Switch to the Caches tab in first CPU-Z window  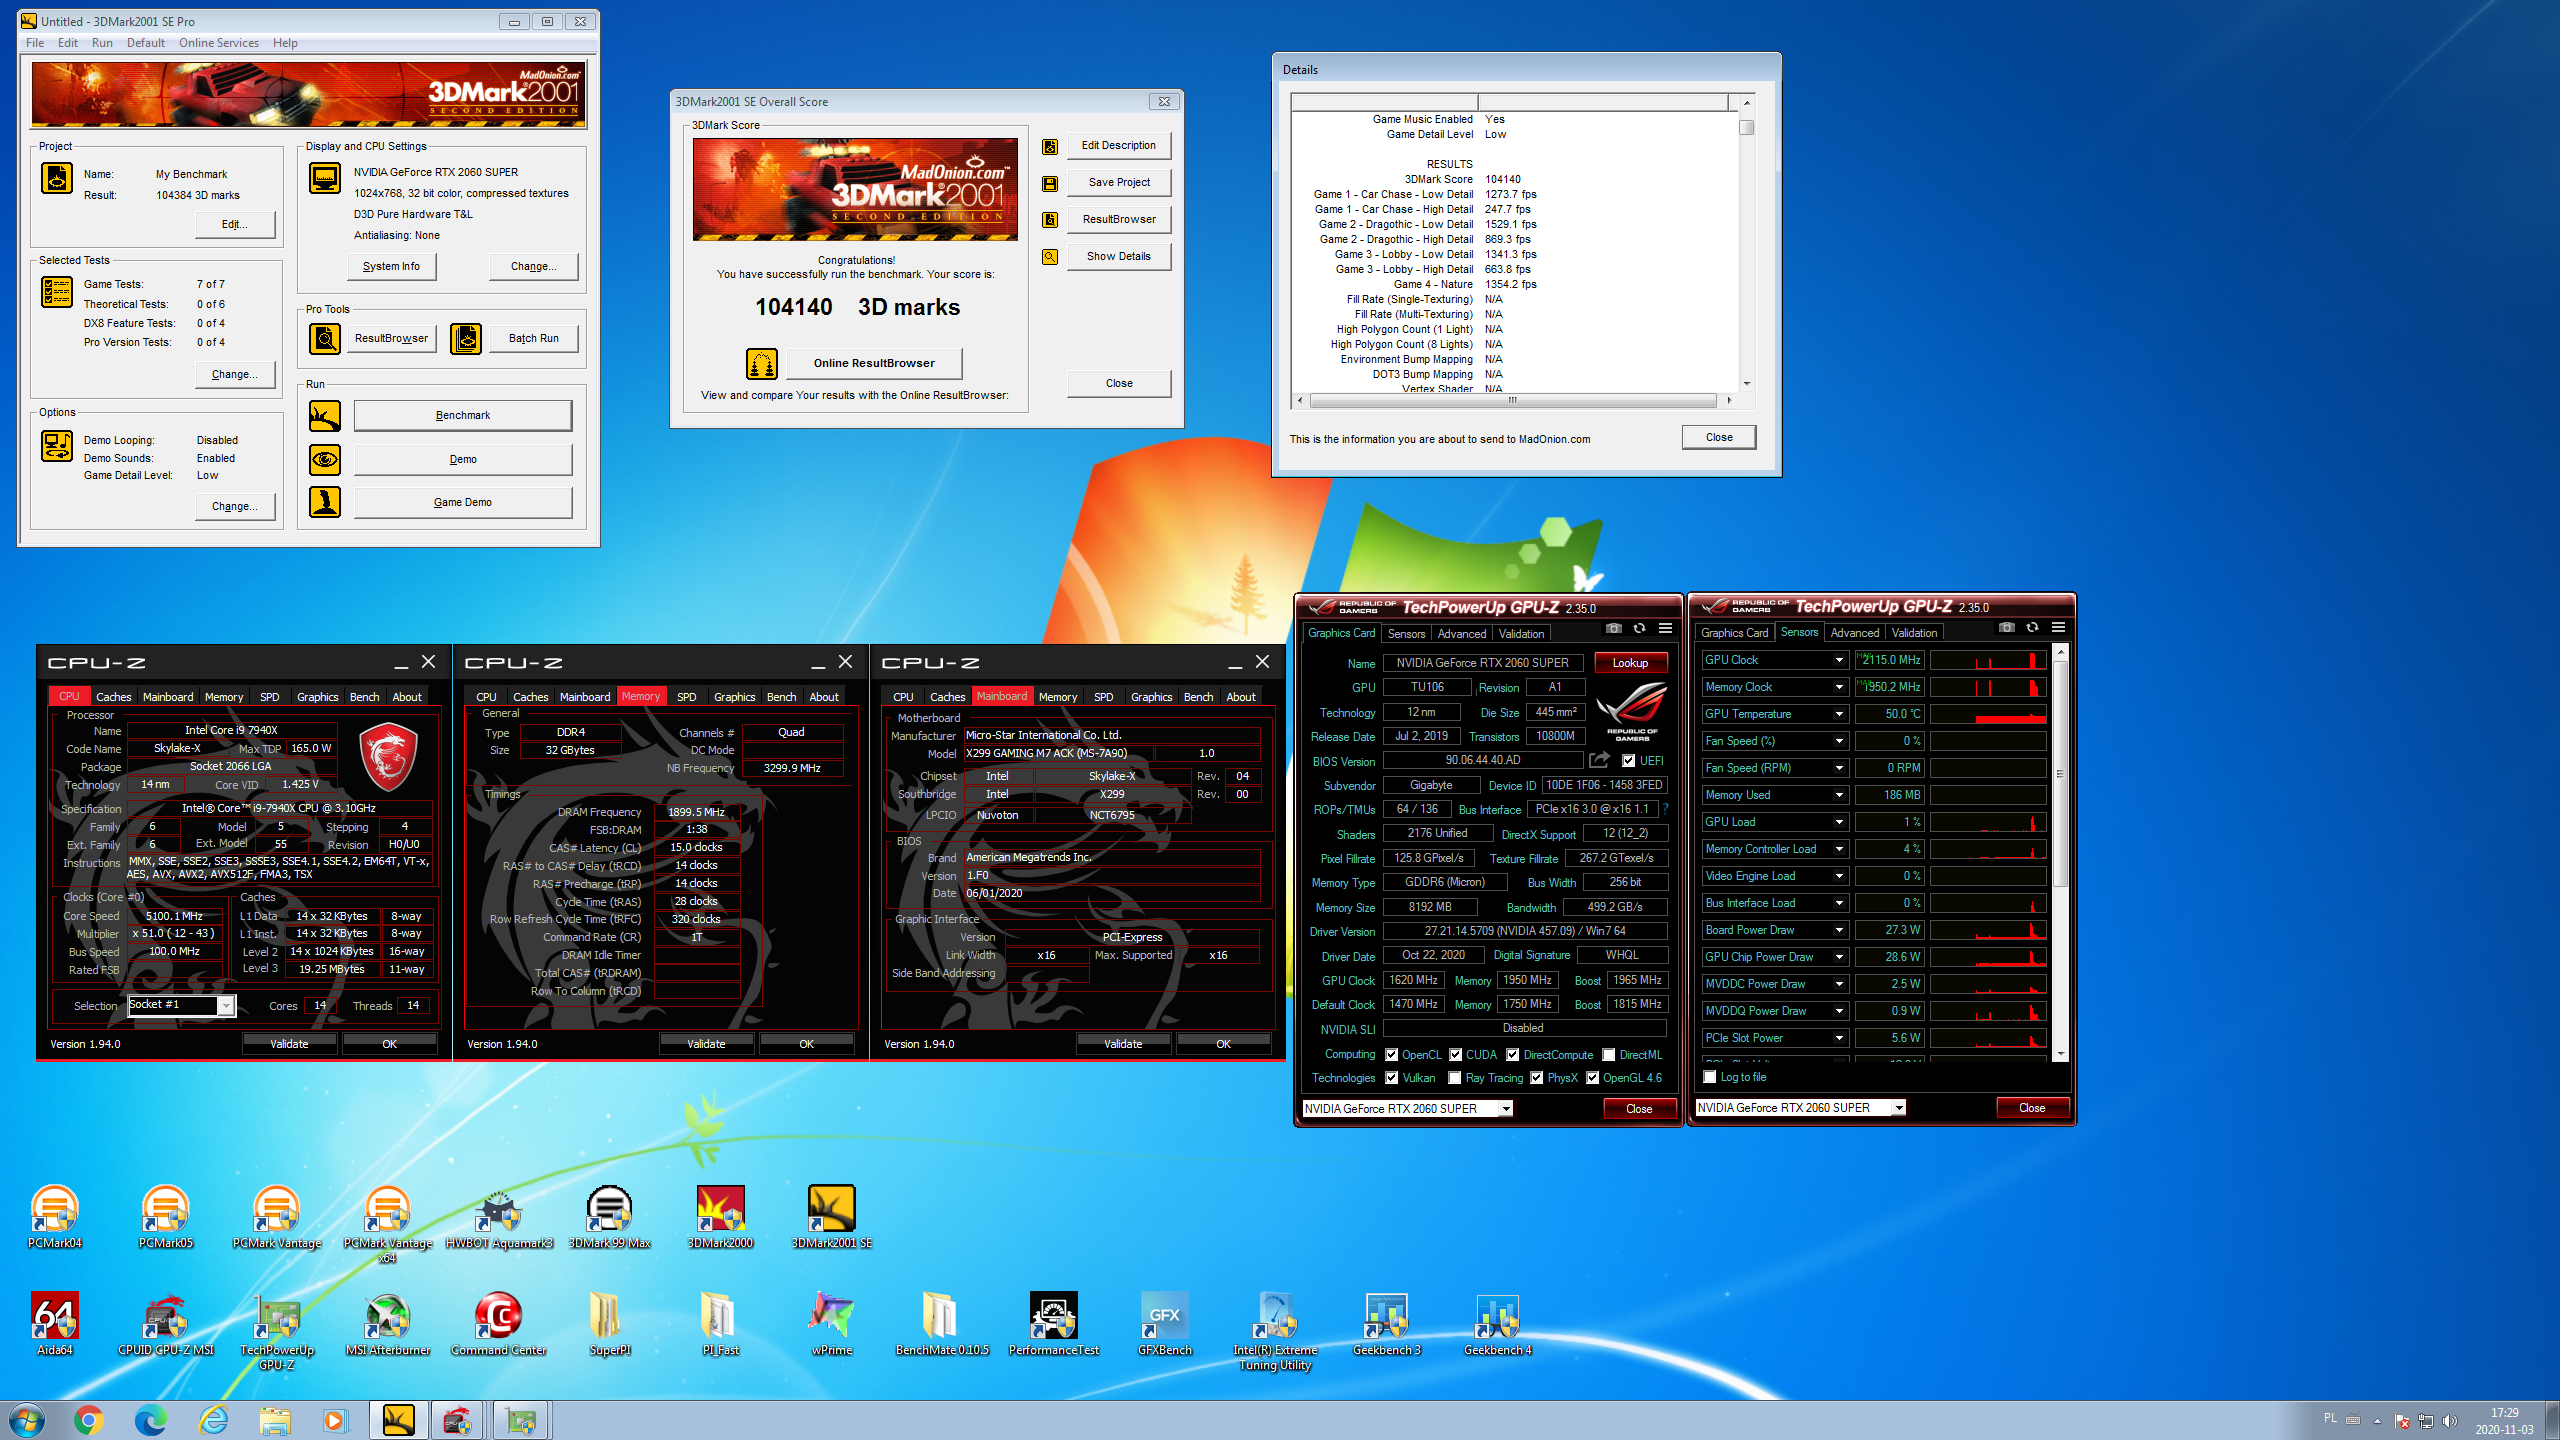point(113,697)
